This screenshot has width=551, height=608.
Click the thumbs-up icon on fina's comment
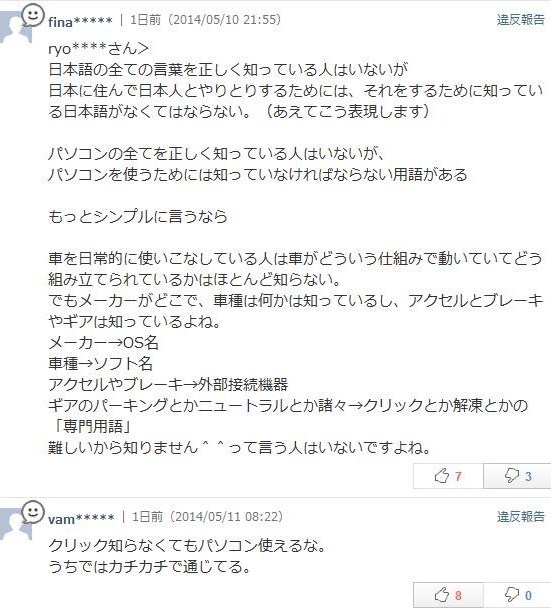click(442, 475)
